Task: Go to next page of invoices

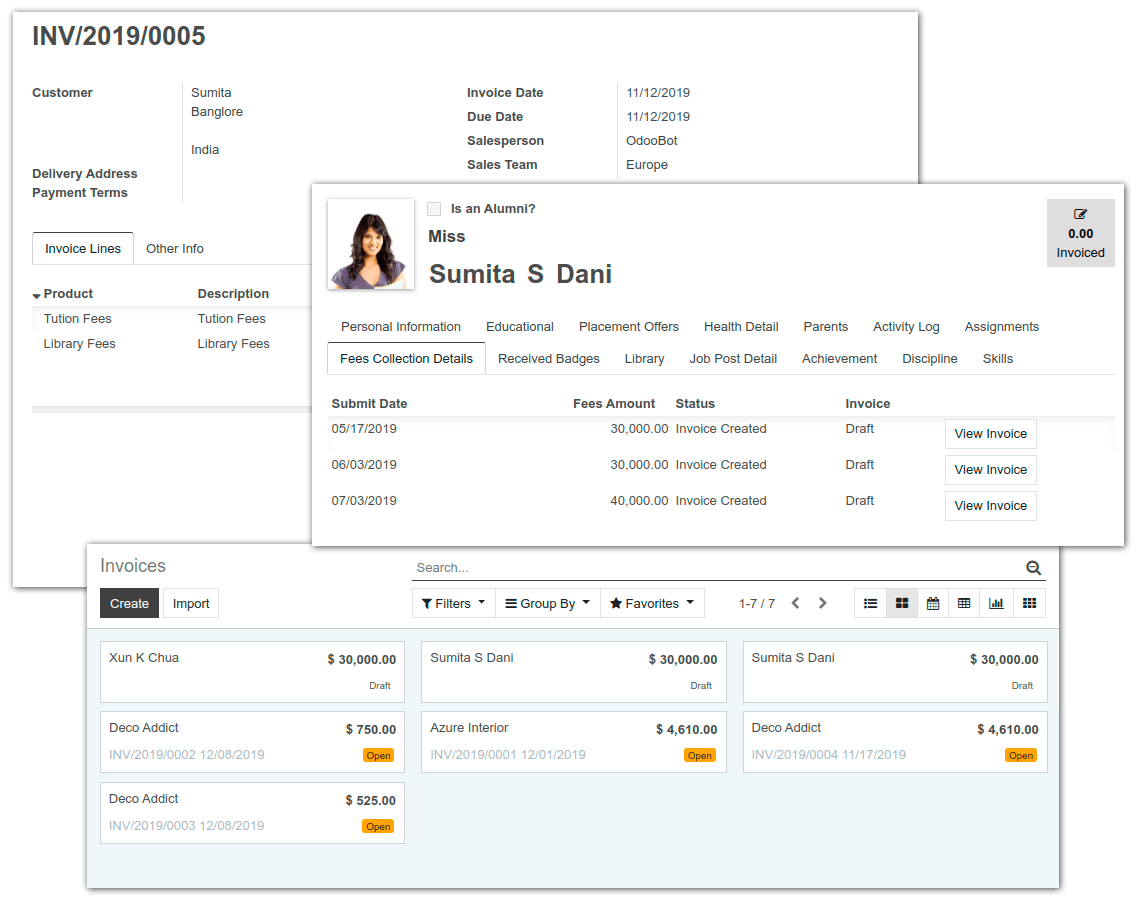Action: tap(822, 603)
